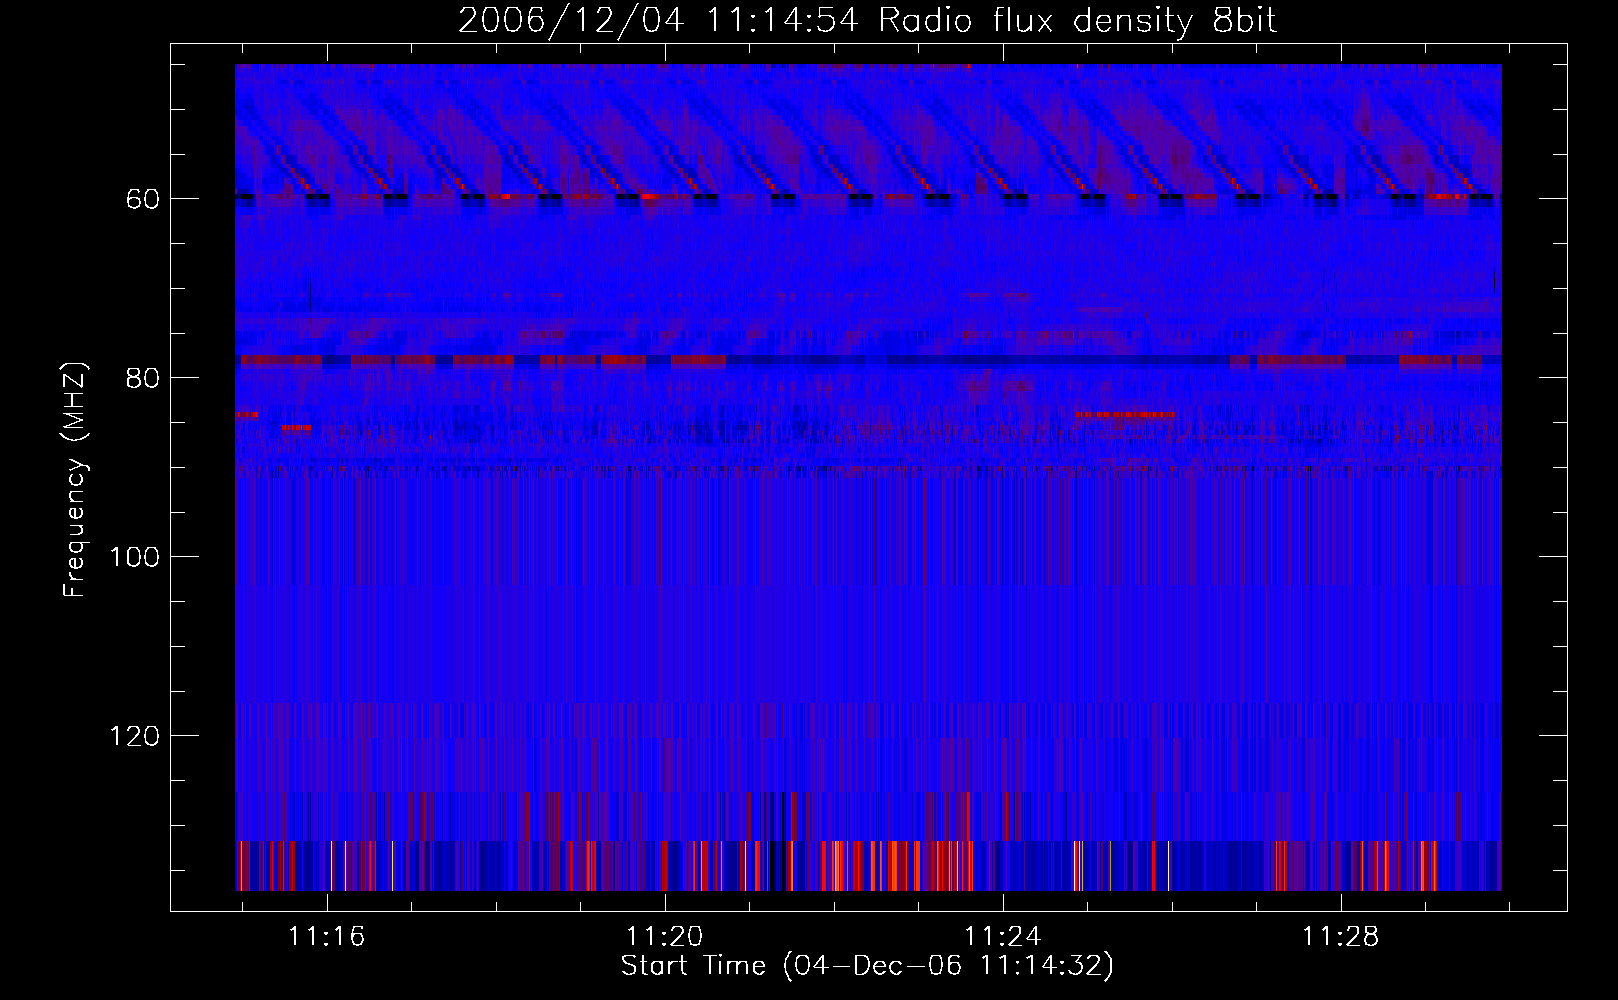Click the '120' frequency tick label

coord(135,736)
